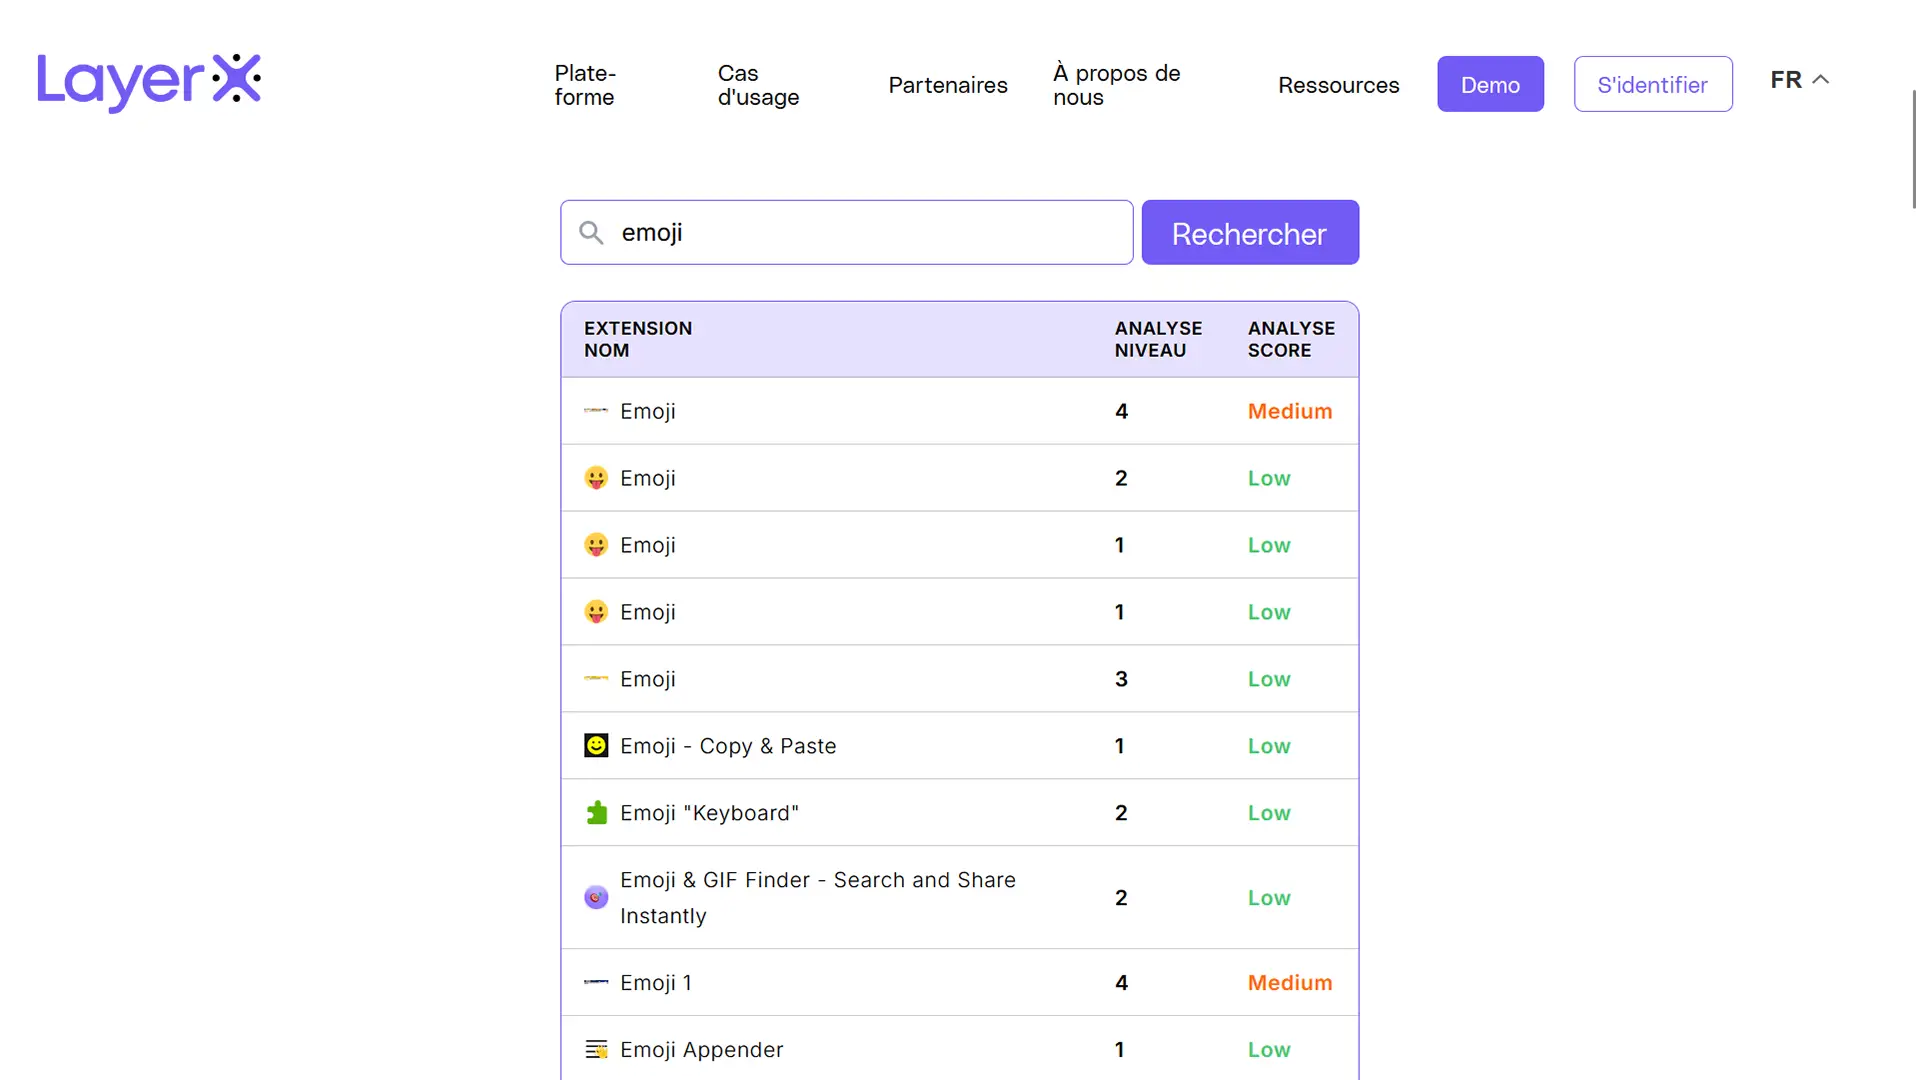
Task: Expand the FR language chevron
Action: pos(1821,80)
